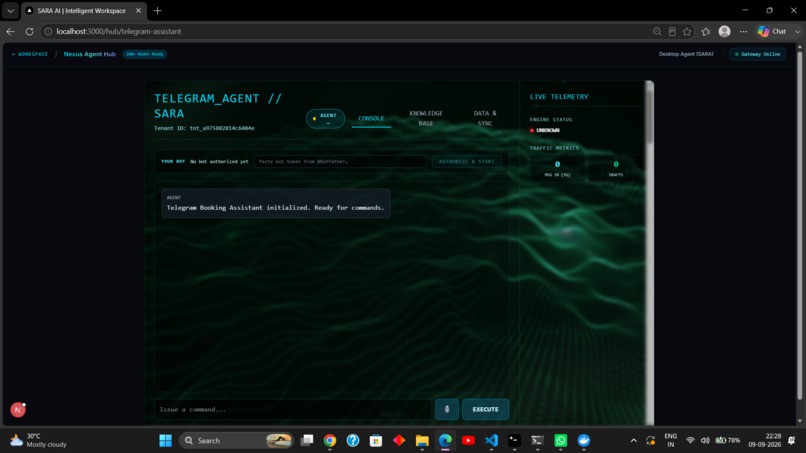The image size is (806, 453).
Task: View site information icon in address bar
Action: point(48,31)
